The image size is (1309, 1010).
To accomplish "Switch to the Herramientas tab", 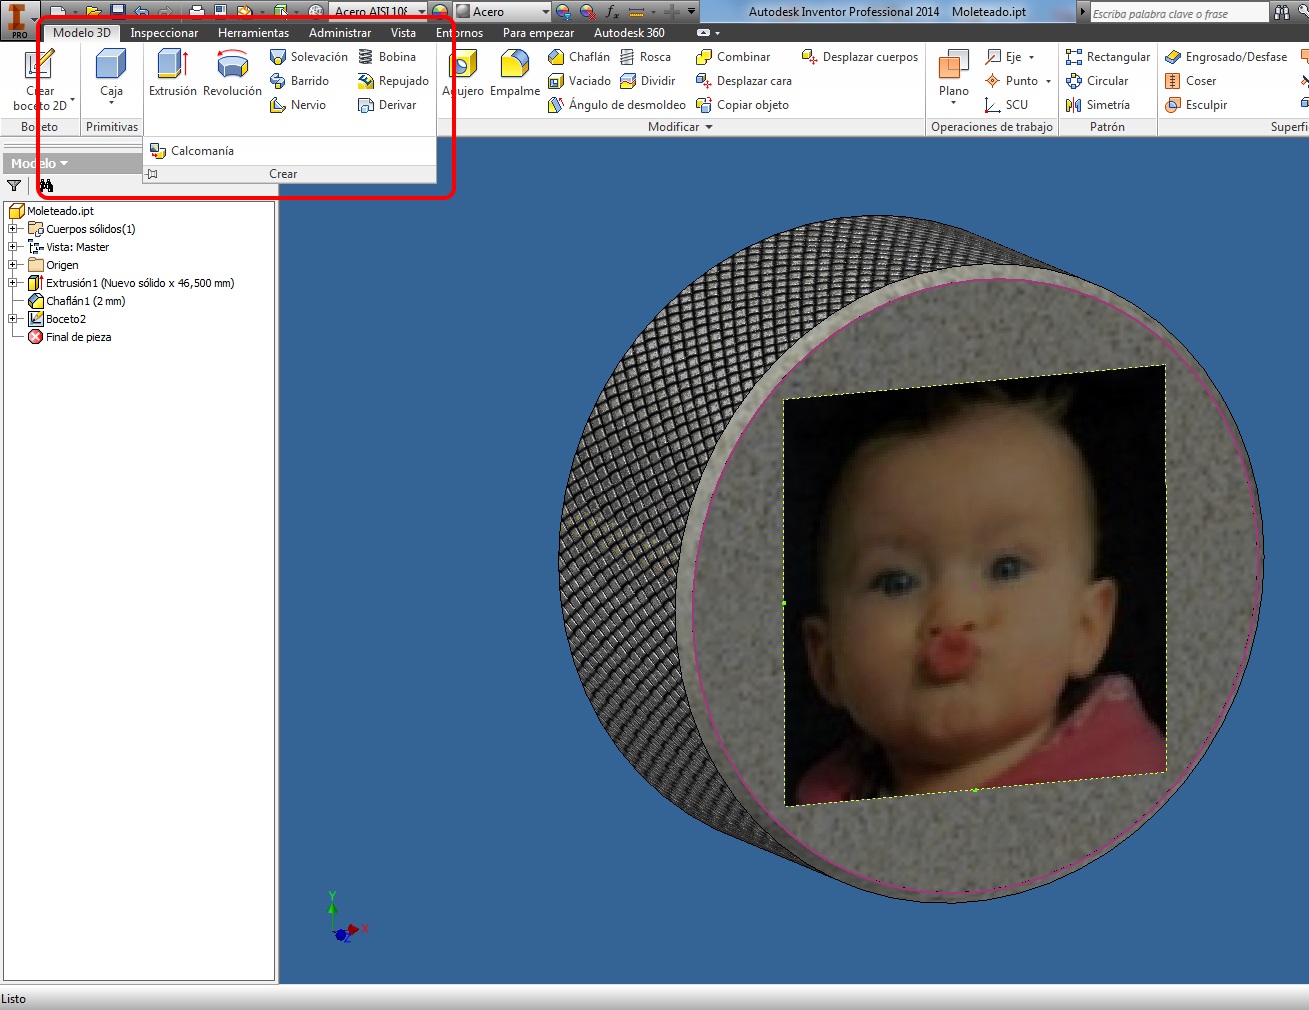I will click(253, 33).
